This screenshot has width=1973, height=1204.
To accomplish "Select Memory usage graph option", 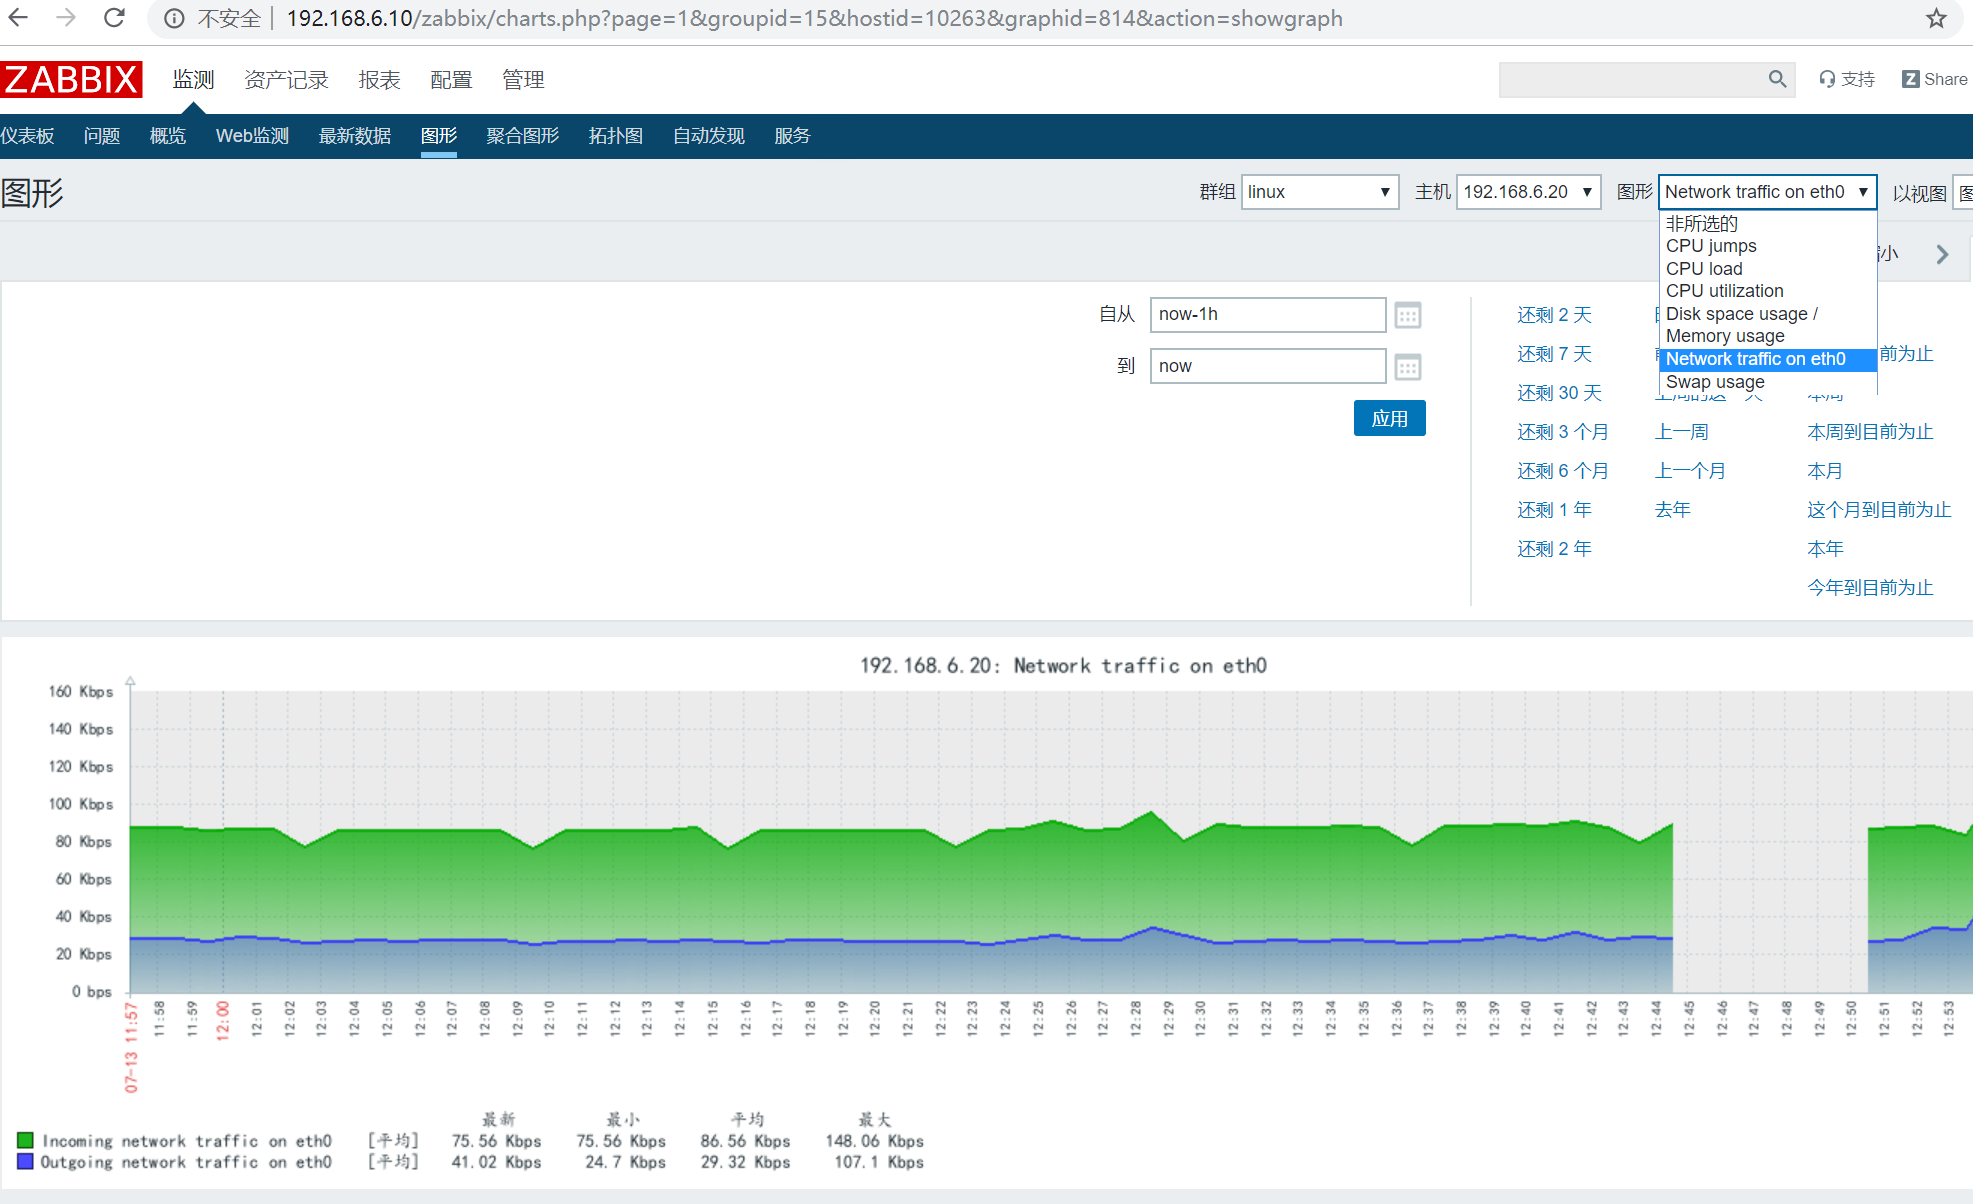I will (1767, 336).
